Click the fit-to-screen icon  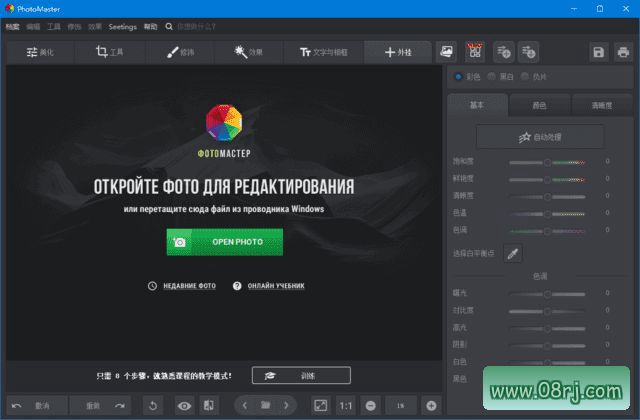[x=320, y=406]
